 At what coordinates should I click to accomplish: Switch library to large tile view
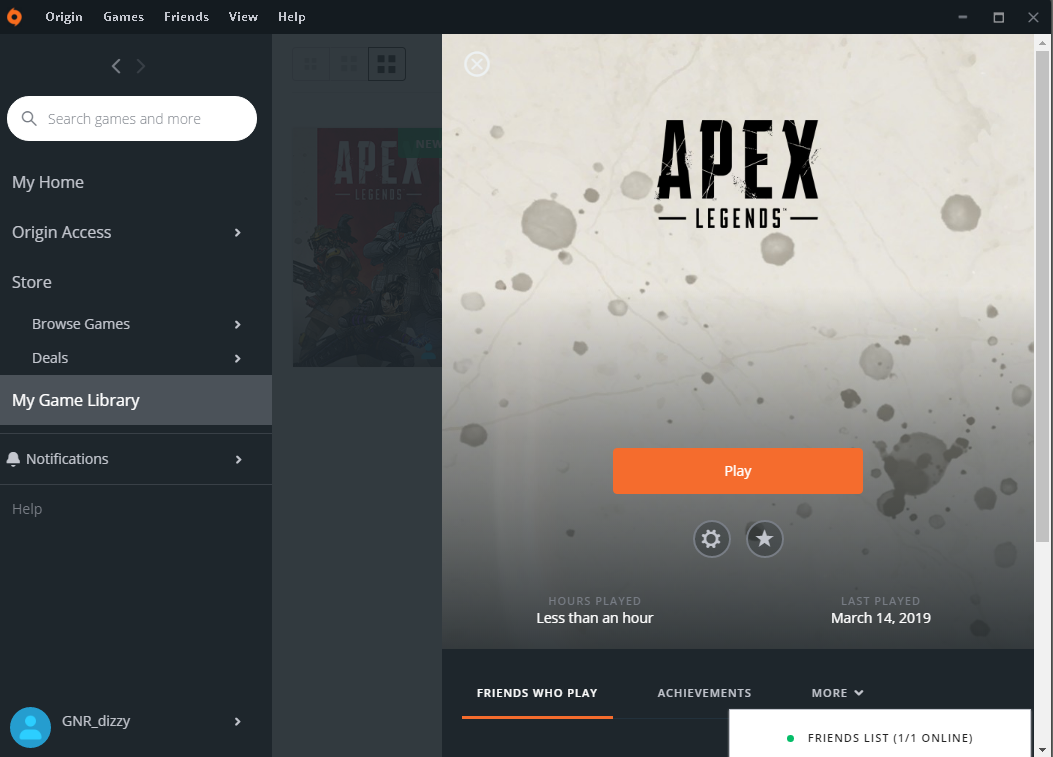click(387, 64)
